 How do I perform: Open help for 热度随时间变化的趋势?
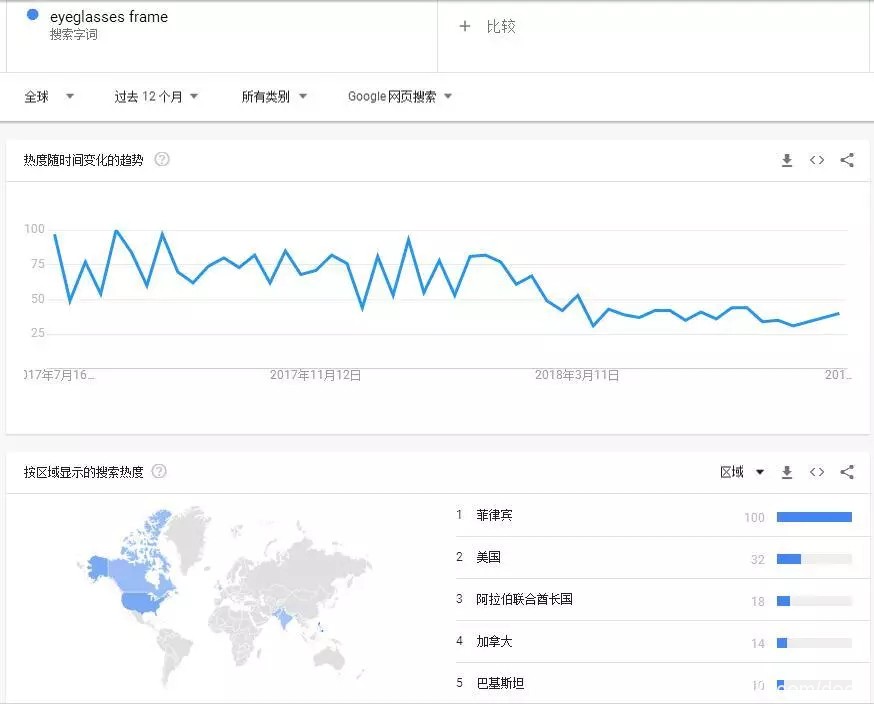point(162,157)
